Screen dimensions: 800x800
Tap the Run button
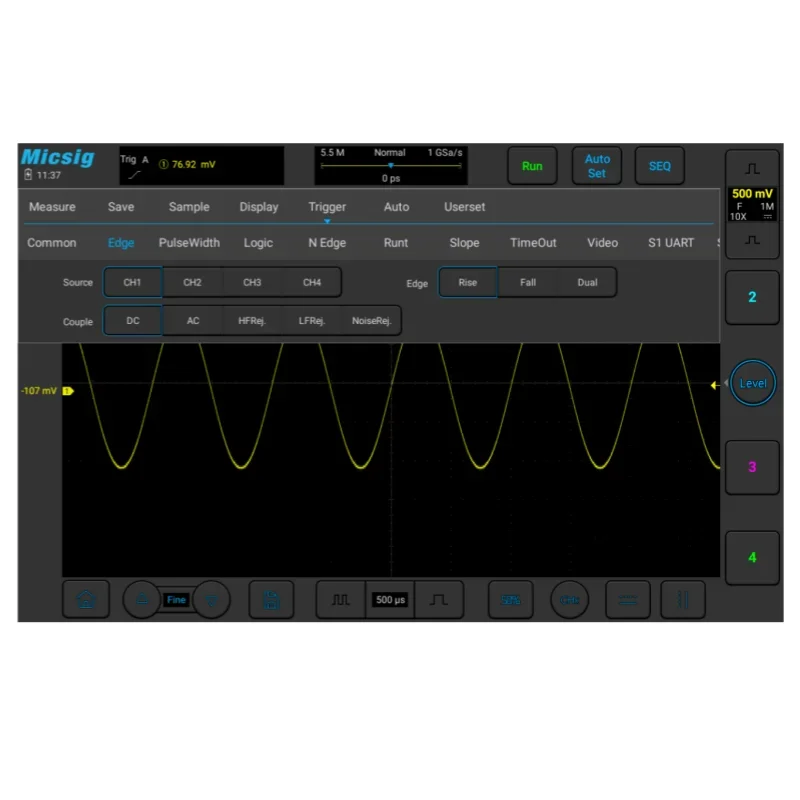pos(532,166)
